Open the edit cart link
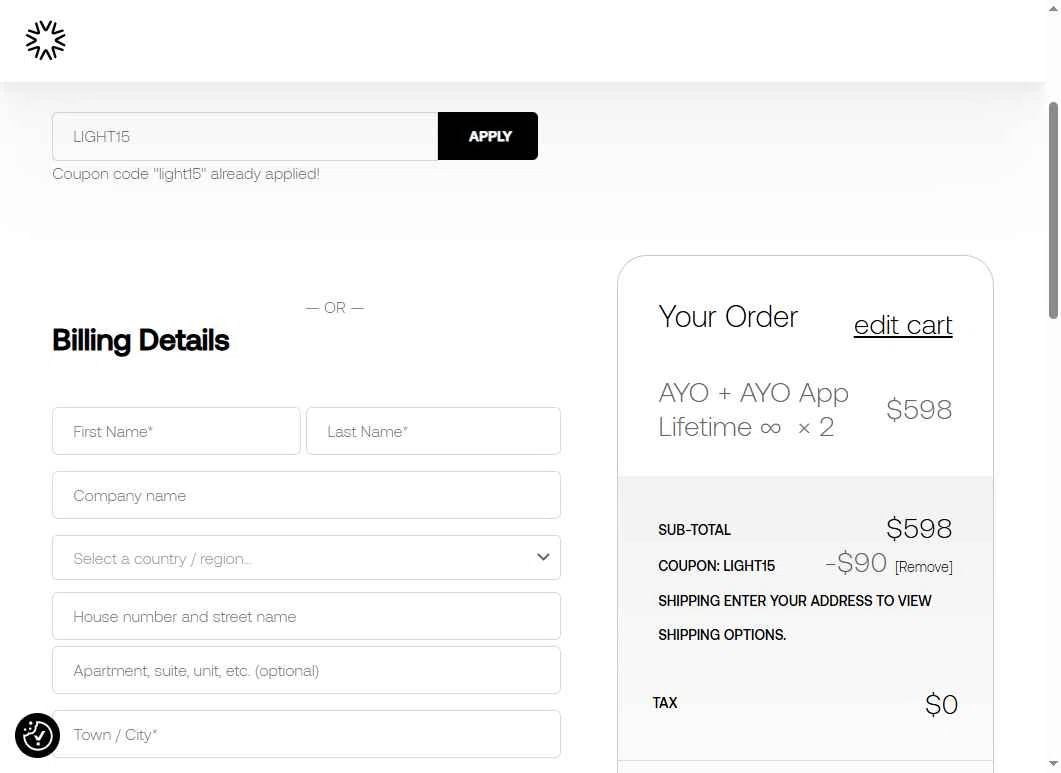The image size is (1061, 773). (x=903, y=325)
